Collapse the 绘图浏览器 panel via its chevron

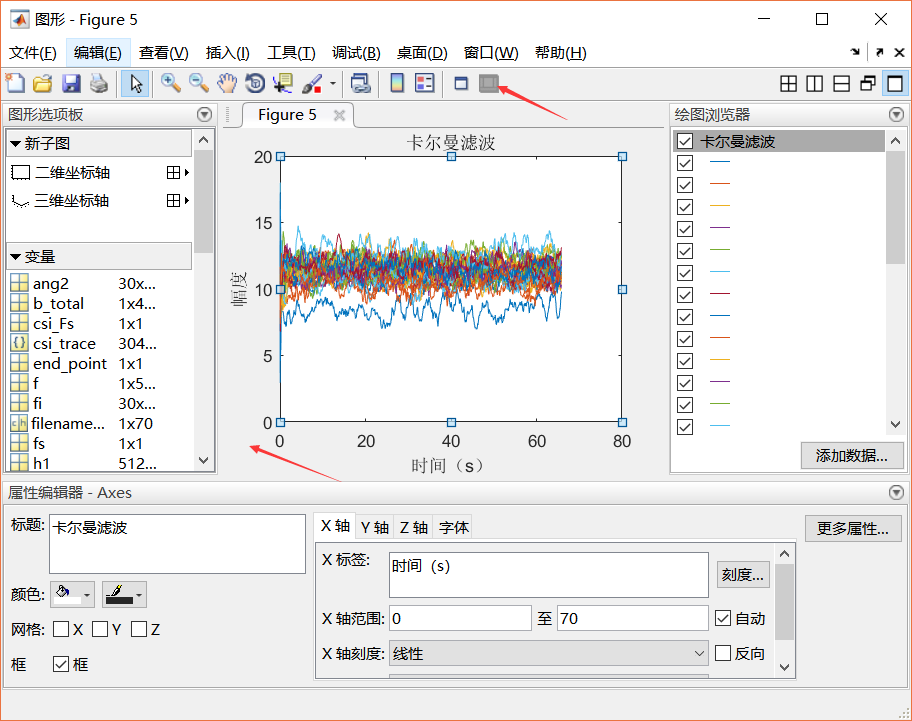896,114
